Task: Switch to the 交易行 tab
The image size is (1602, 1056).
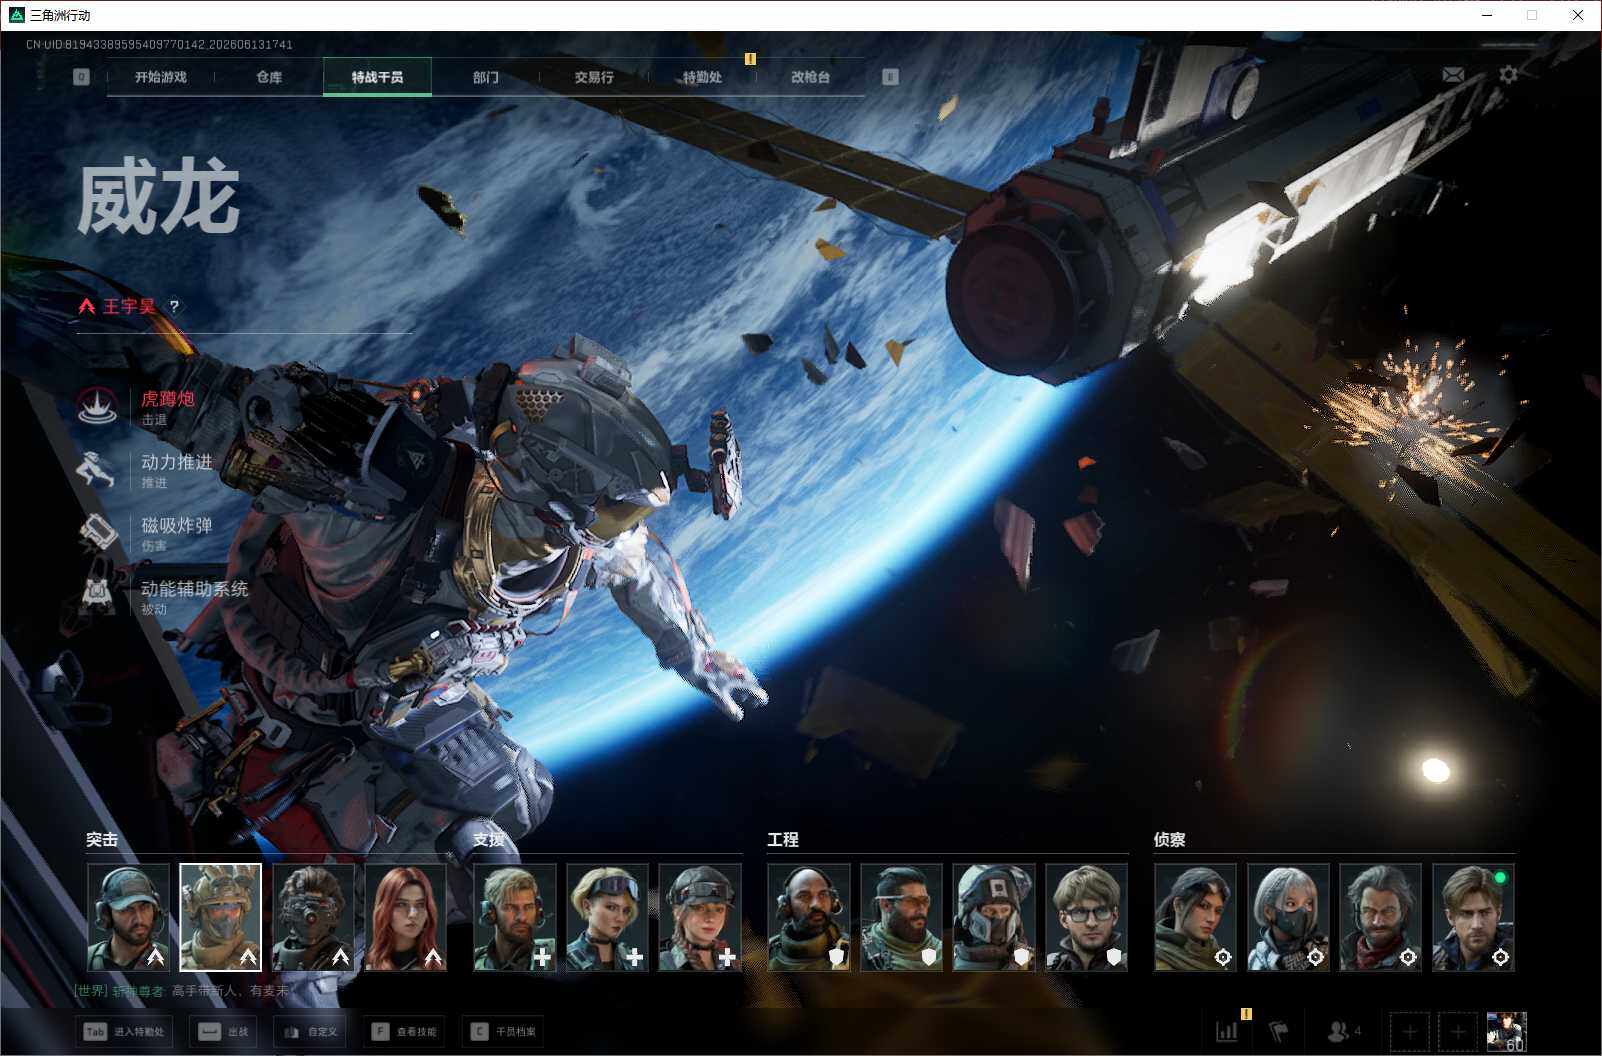Action: [594, 77]
